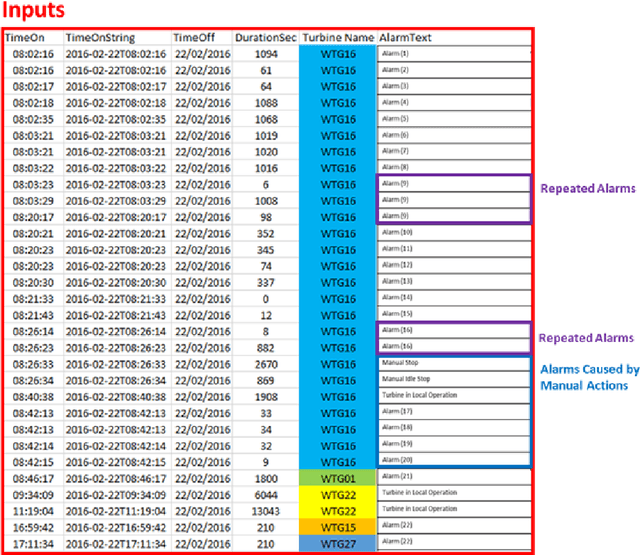640x555 pixels.
Task: Click the Alarm (21) text cell
Action: point(454,476)
